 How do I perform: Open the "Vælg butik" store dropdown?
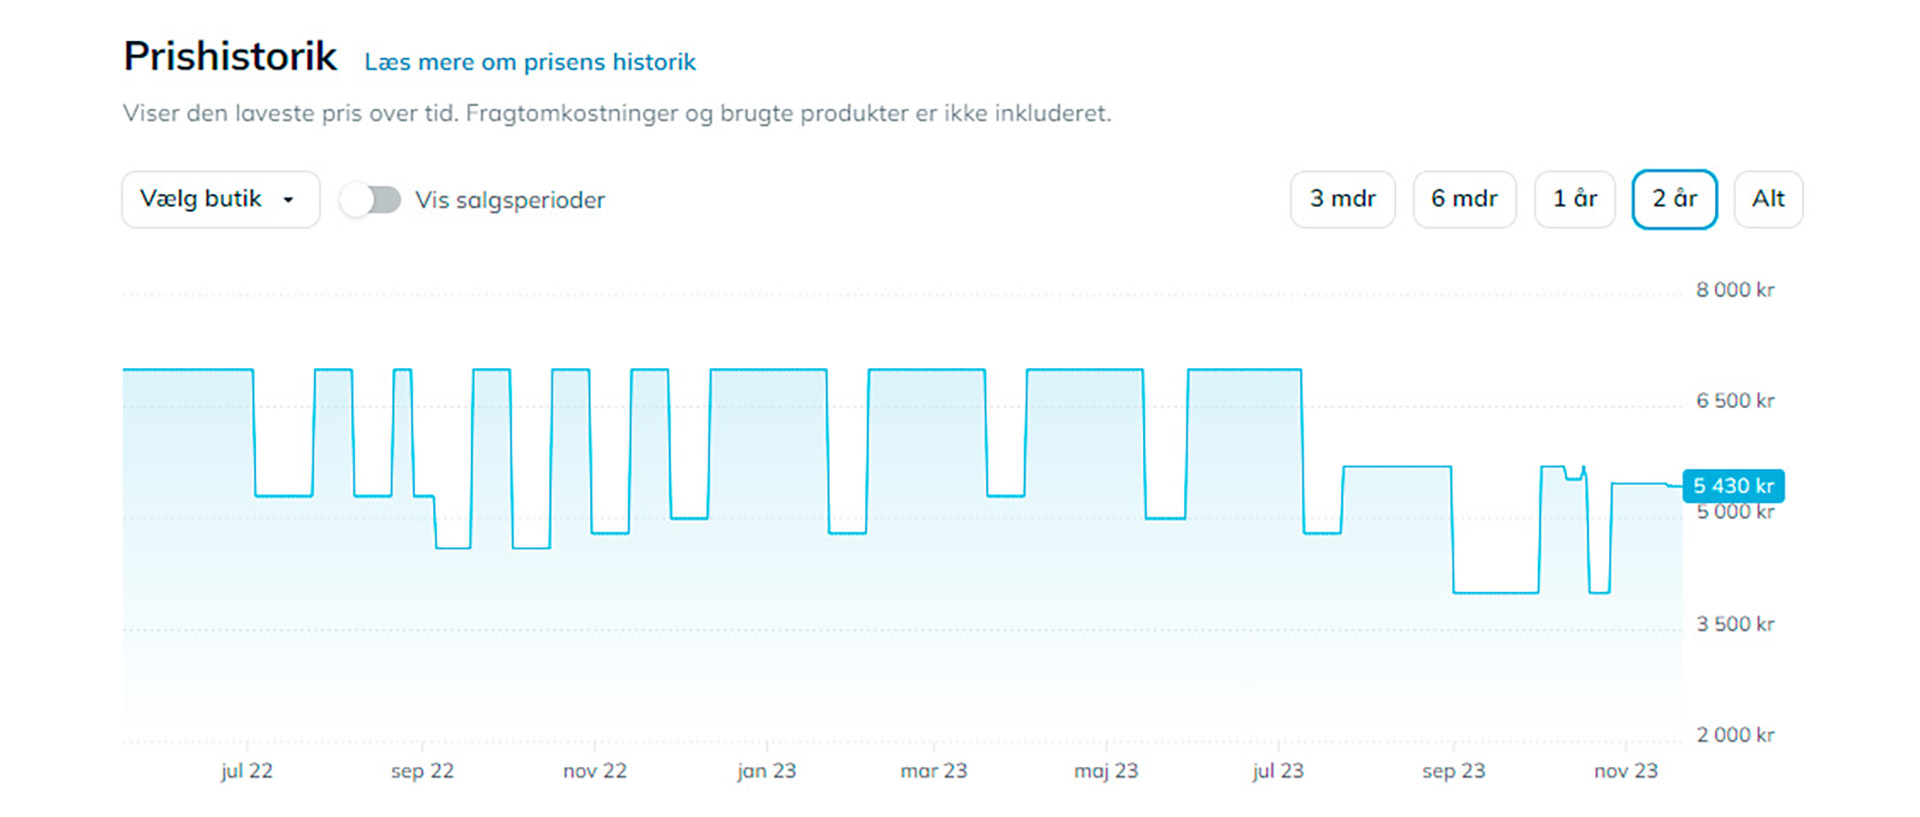(220, 199)
